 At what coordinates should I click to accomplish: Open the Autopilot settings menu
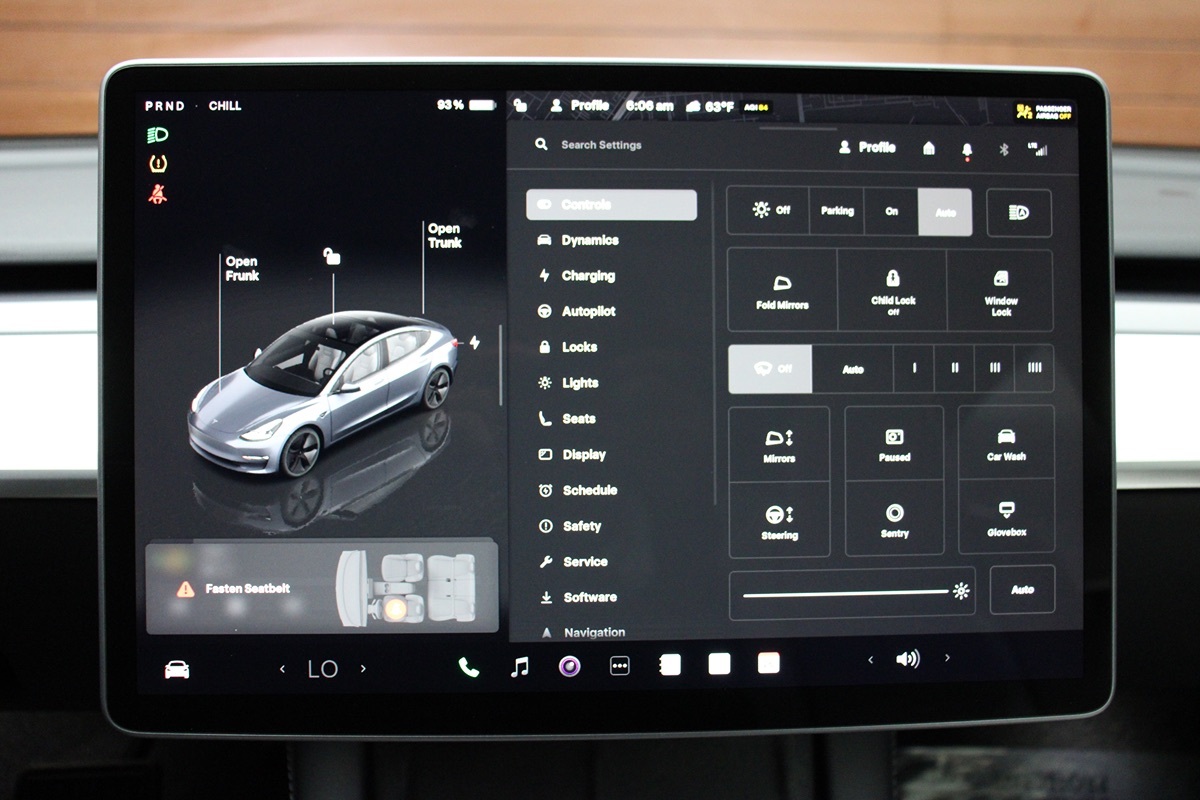pyautogui.click(x=588, y=312)
